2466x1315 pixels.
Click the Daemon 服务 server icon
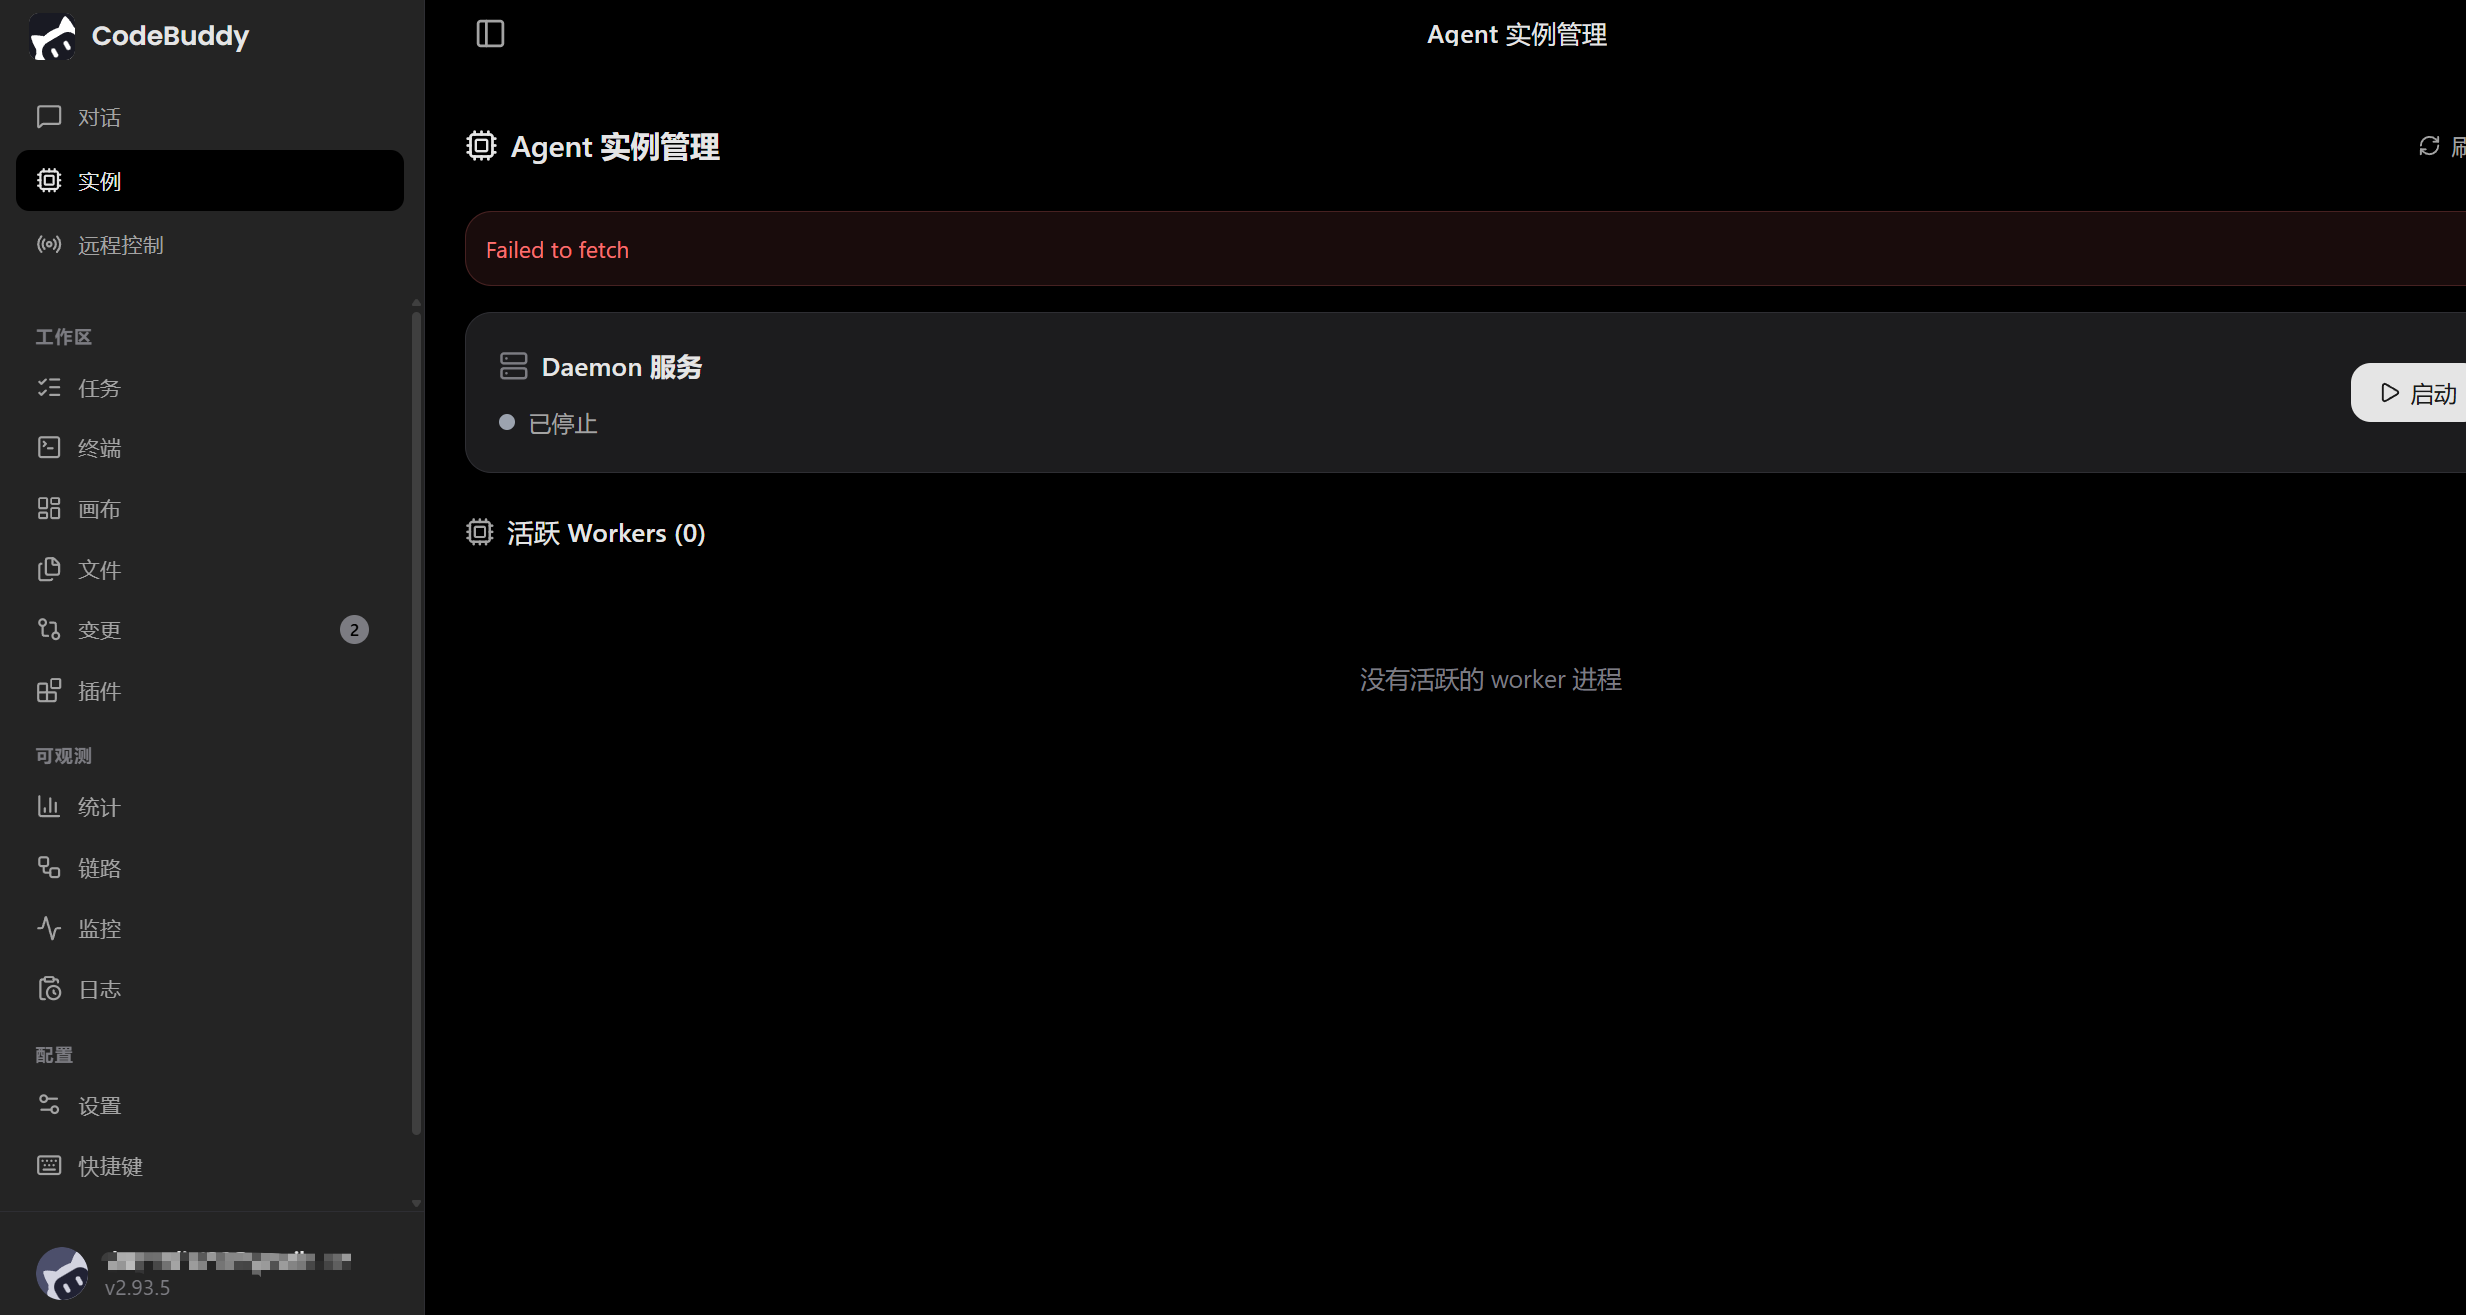(513, 366)
